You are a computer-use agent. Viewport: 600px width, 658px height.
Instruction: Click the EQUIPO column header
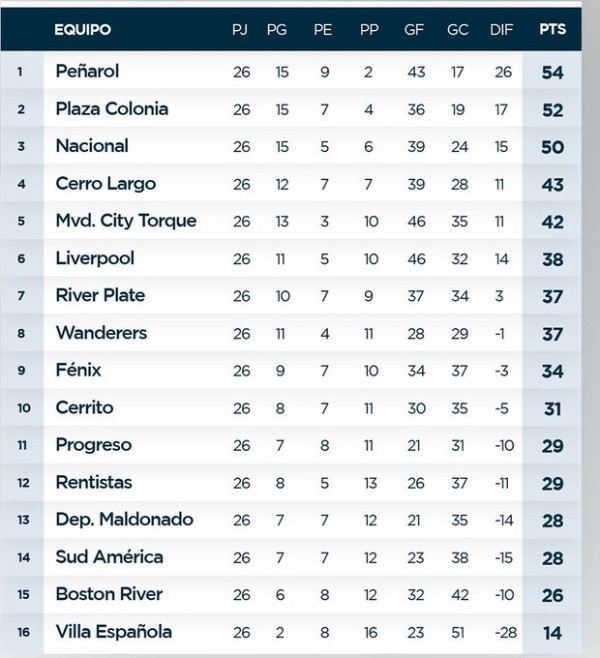tap(83, 30)
